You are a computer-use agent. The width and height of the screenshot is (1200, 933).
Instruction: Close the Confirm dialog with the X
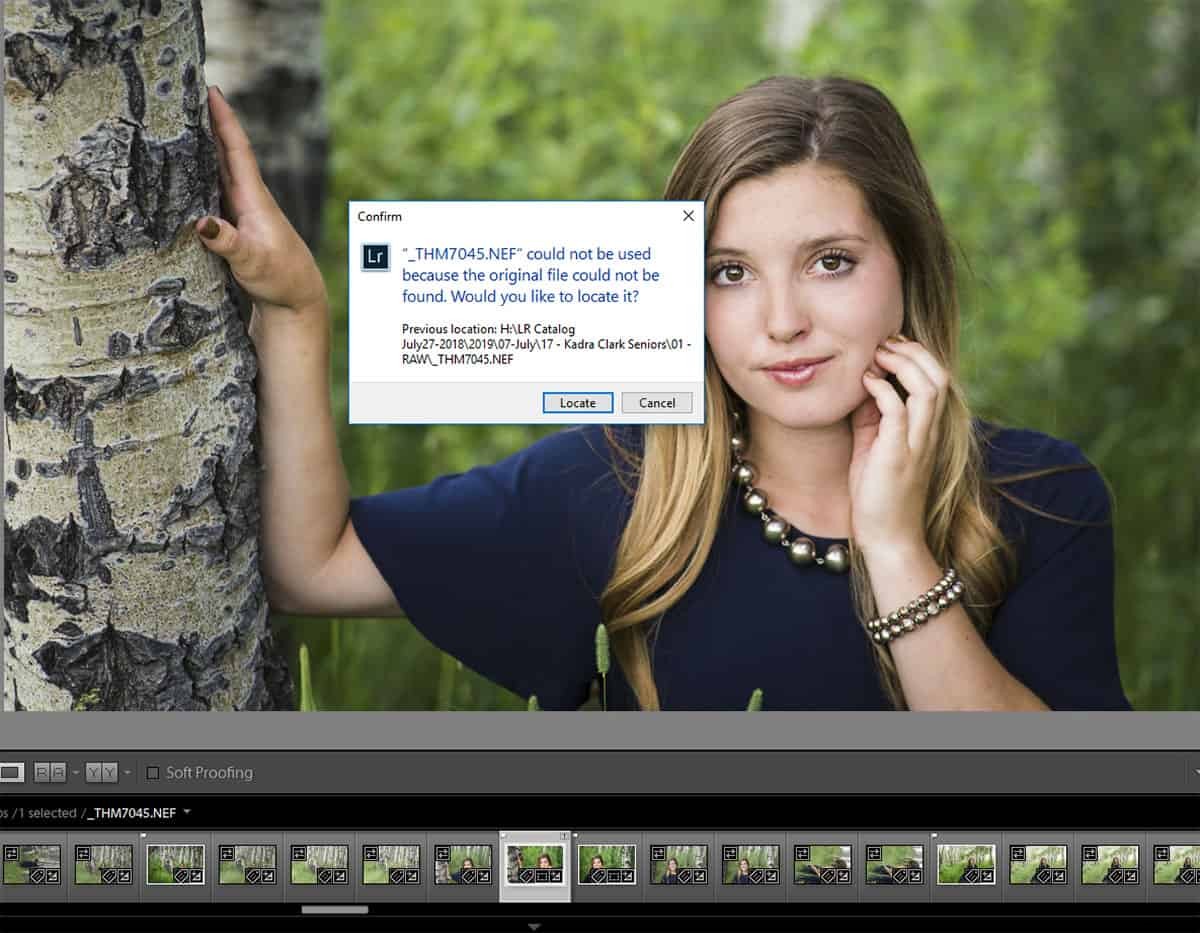coord(687,215)
